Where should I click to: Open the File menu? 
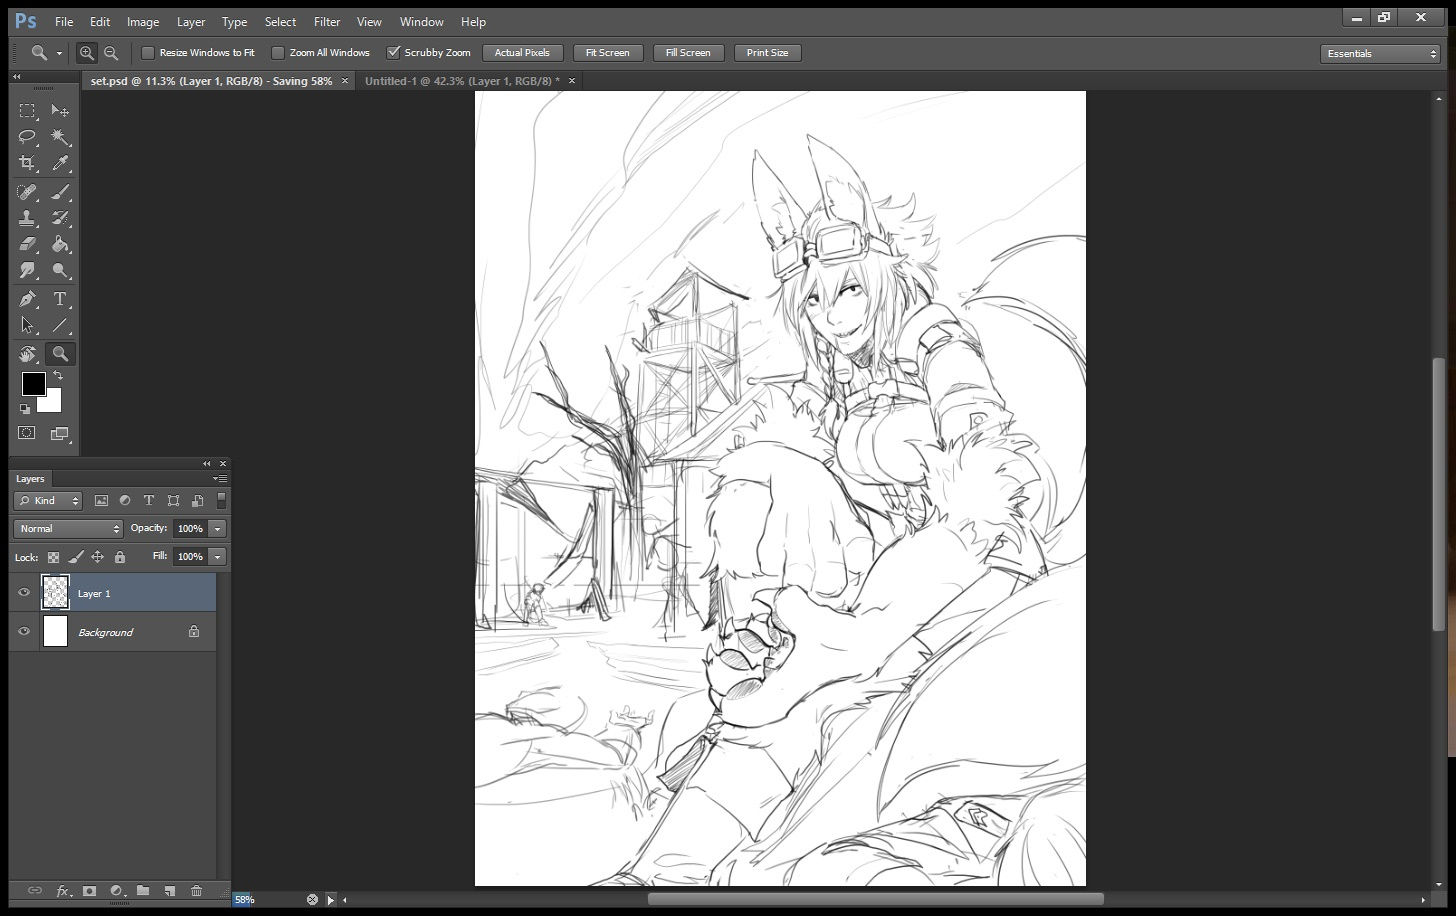tap(64, 22)
